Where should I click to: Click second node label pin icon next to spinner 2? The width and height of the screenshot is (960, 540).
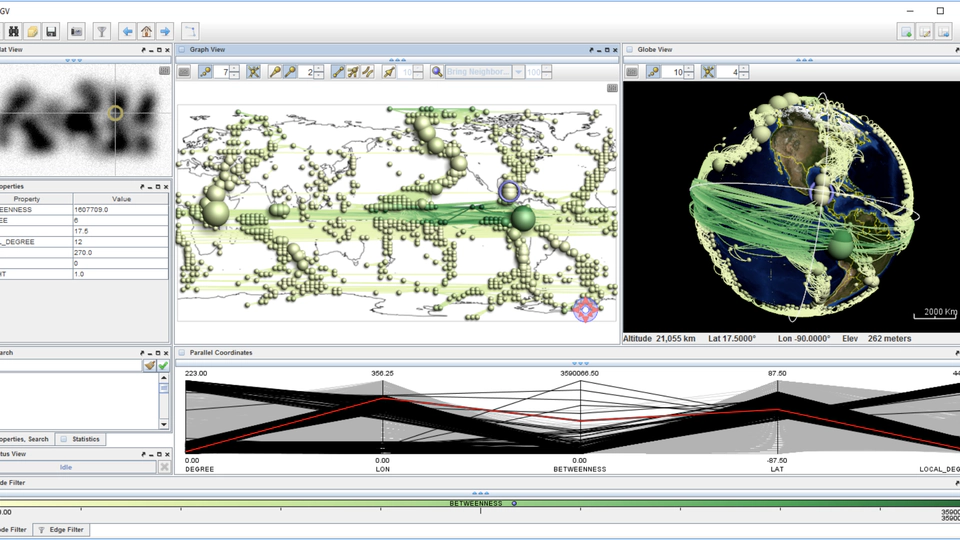(x=290, y=72)
